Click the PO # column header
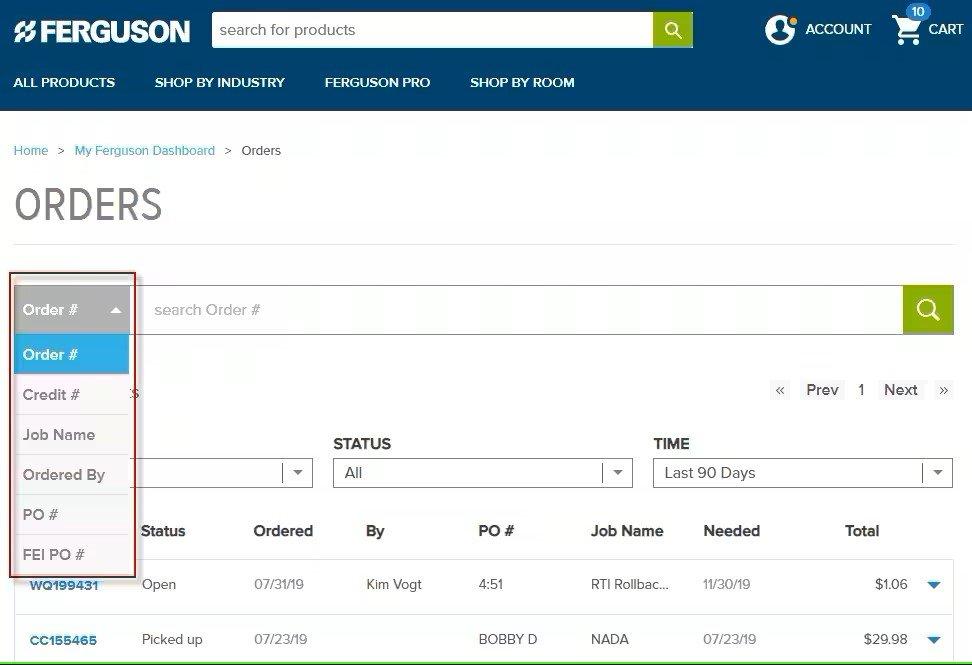 496,531
